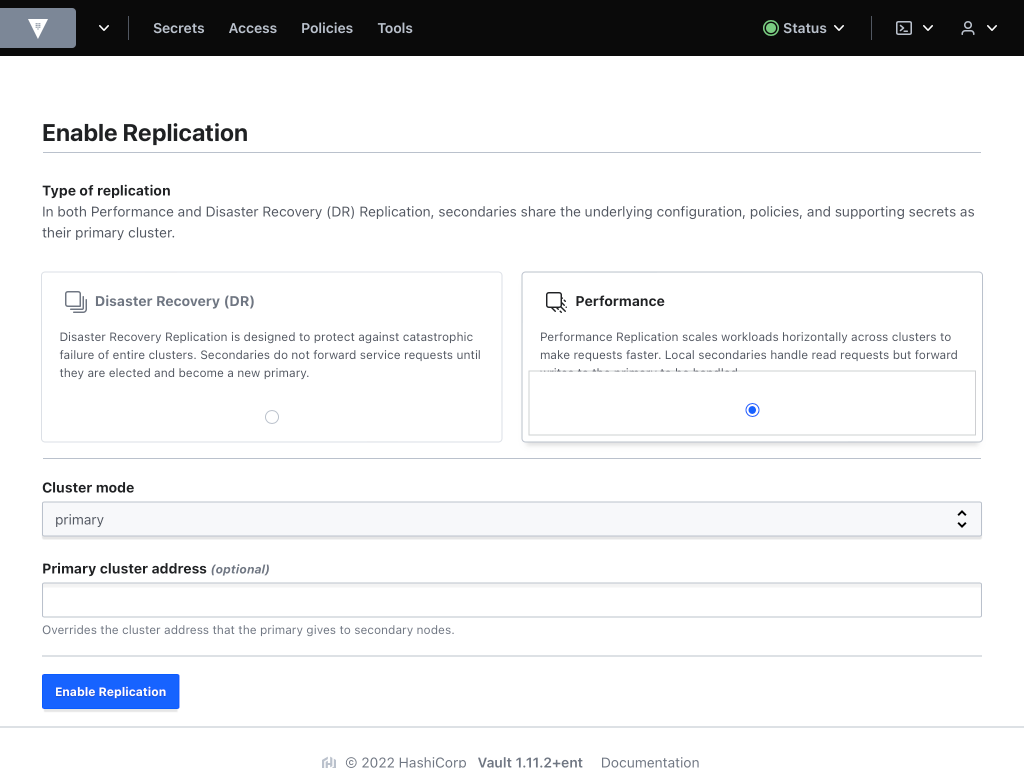The height and width of the screenshot is (768, 1024).
Task: Click the HashiCorp icon in the footer
Action: (x=329, y=762)
